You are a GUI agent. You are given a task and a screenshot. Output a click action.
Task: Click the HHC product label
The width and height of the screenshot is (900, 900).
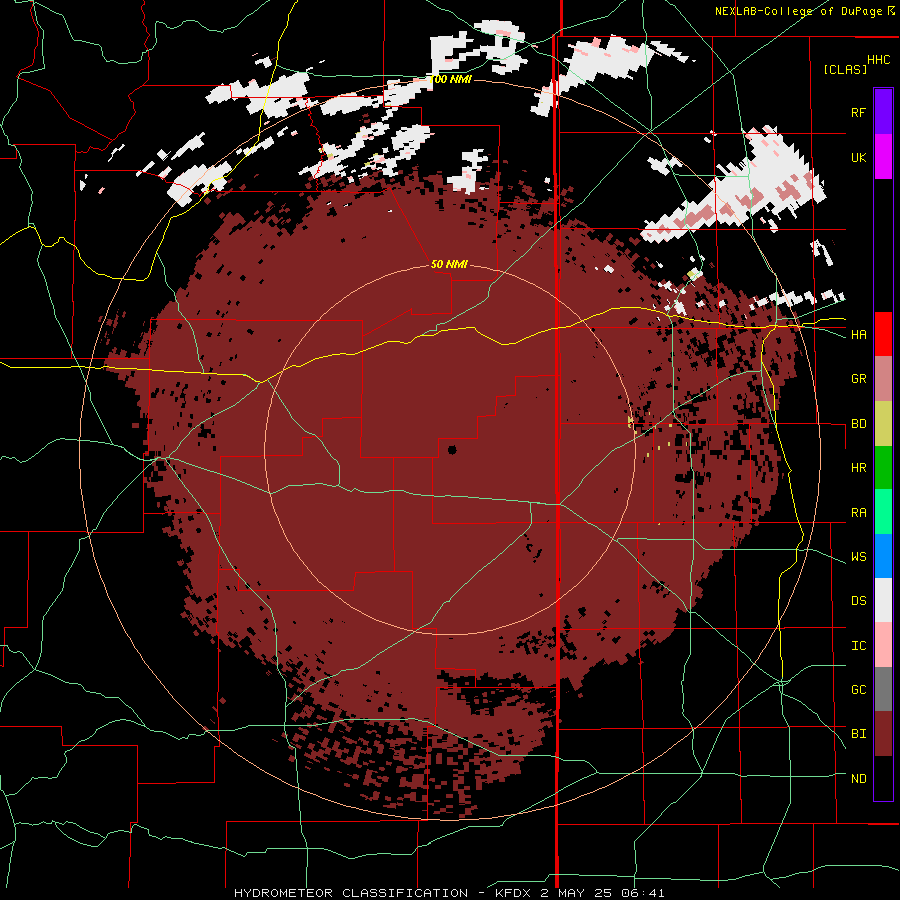878,60
